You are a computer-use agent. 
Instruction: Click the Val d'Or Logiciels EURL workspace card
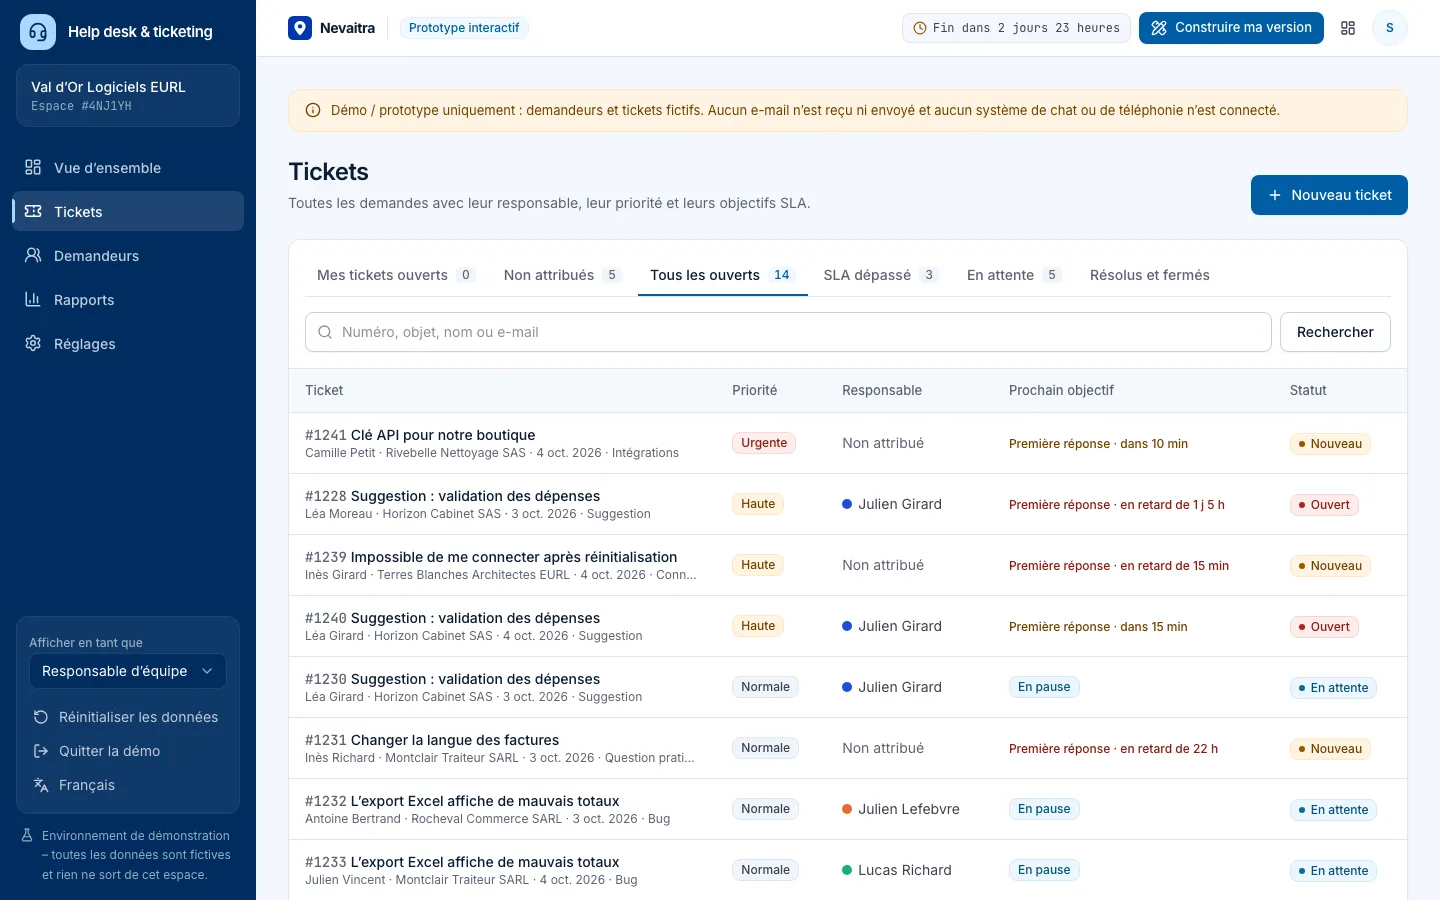pos(128,96)
